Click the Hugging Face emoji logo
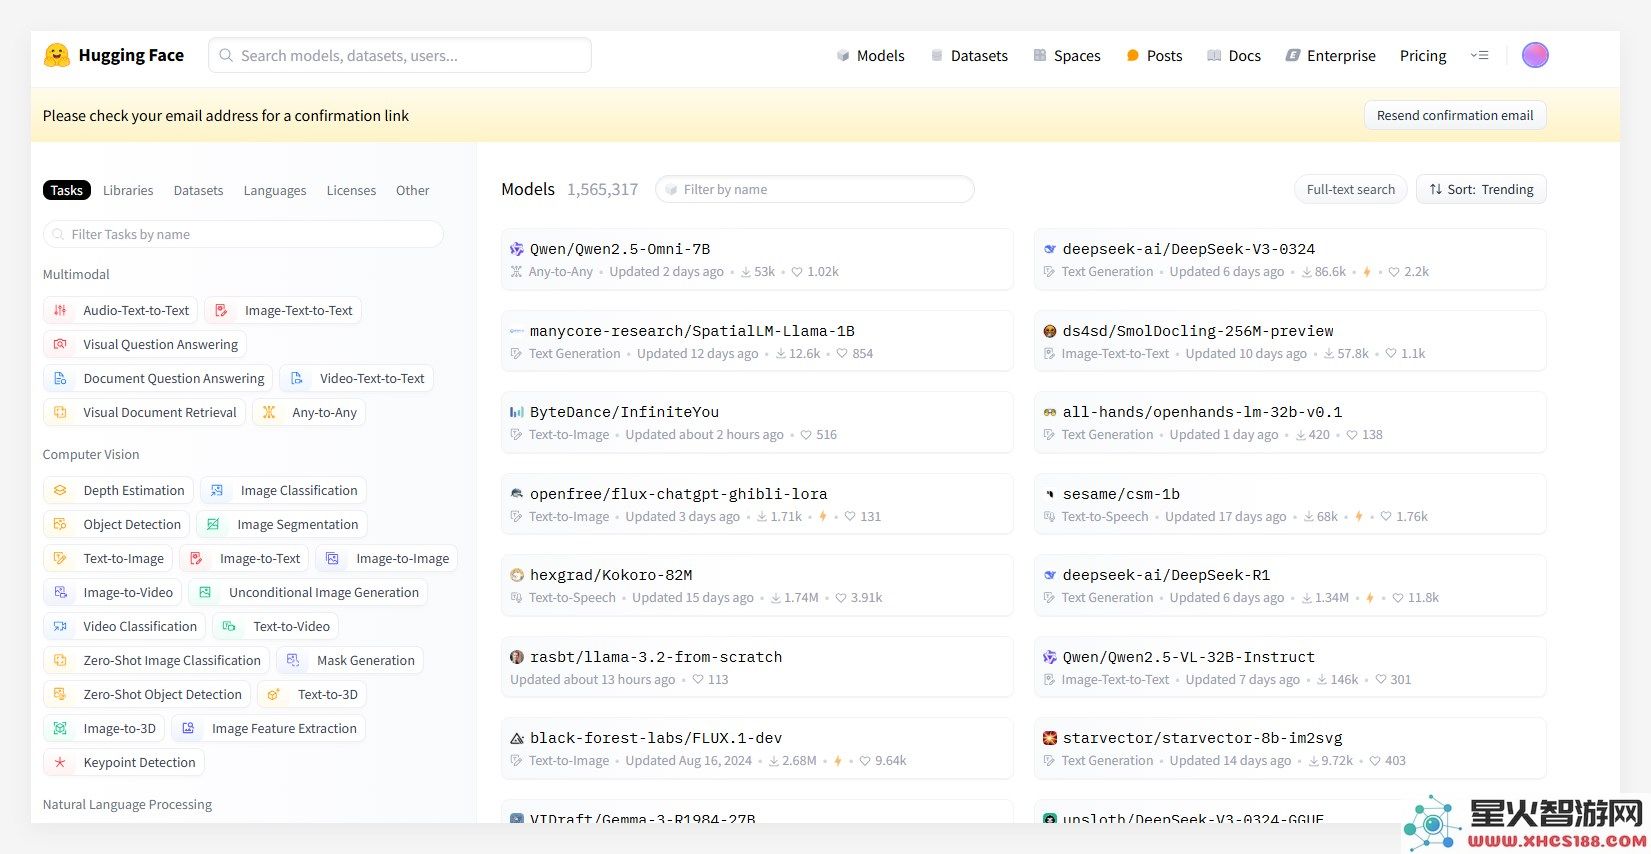 click(57, 55)
